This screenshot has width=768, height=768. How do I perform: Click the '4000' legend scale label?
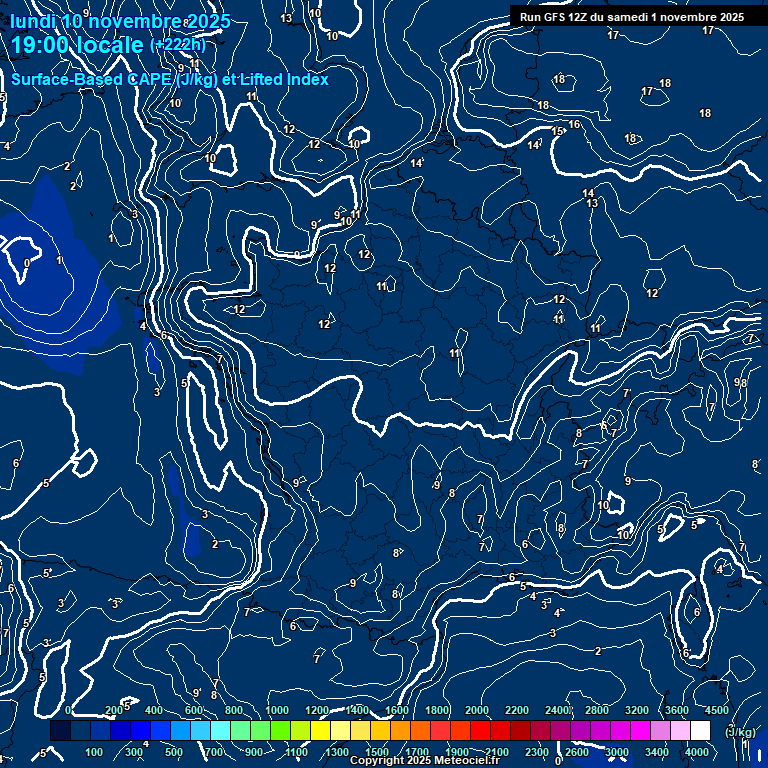click(x=696, y=752)
